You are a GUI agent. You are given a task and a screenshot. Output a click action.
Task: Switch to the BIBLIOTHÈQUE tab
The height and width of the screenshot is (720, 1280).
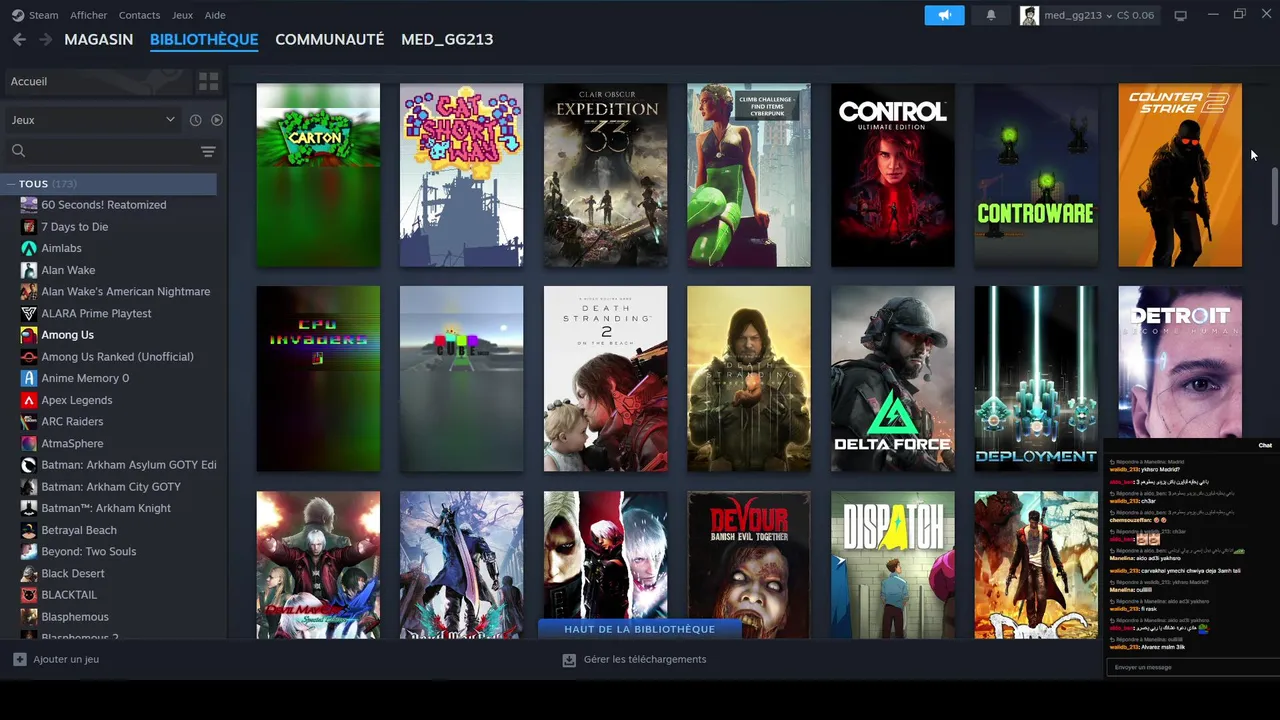coord(204,39)
